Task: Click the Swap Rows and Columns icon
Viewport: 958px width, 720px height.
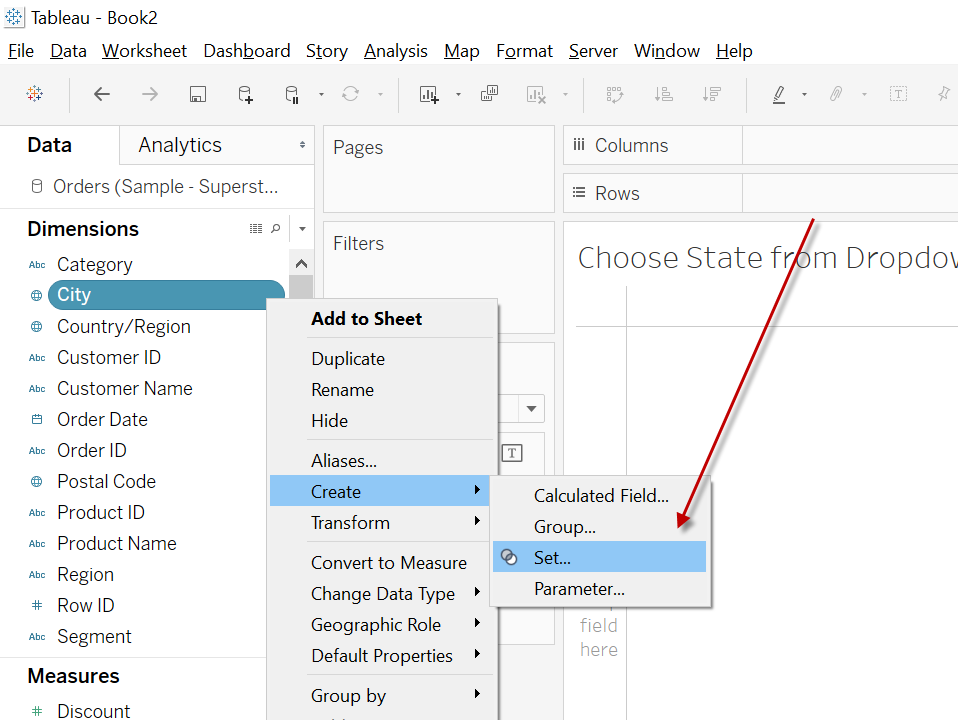Action: coord(614,94)
